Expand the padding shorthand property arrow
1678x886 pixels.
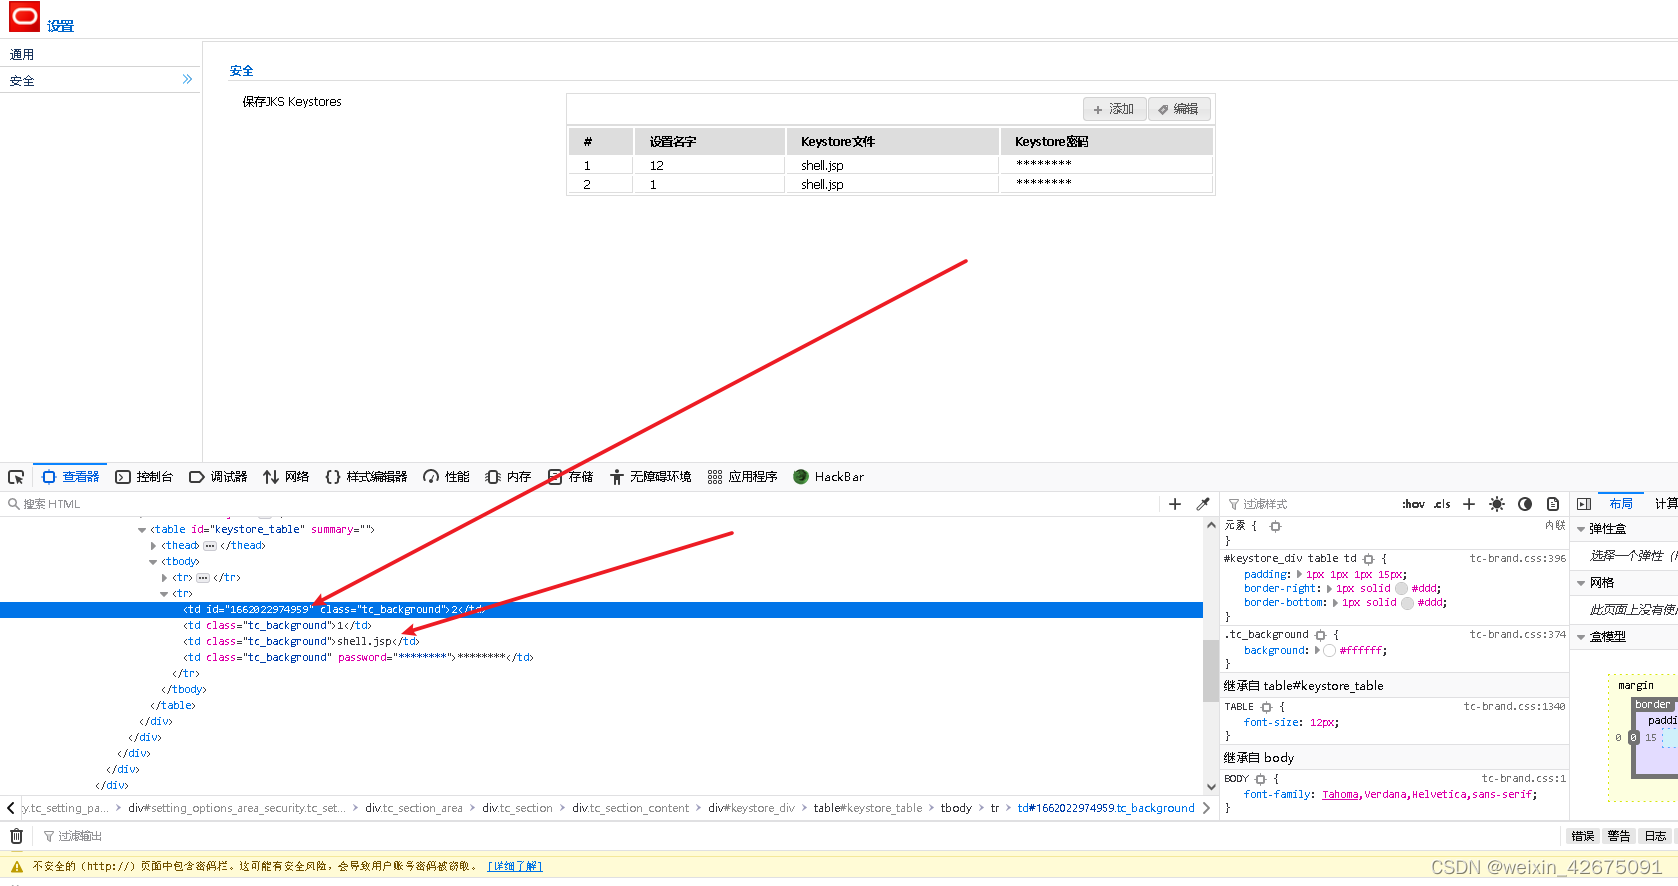[x=1299, y=575]
